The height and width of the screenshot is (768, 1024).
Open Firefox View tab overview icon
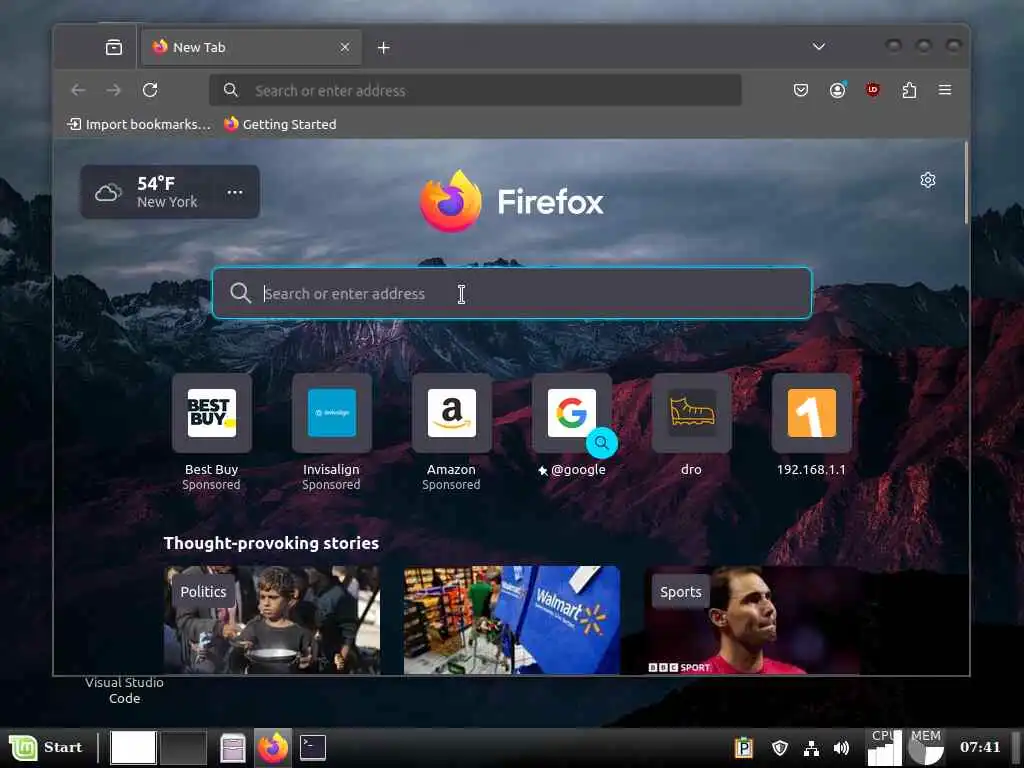[x=114, y=47]
